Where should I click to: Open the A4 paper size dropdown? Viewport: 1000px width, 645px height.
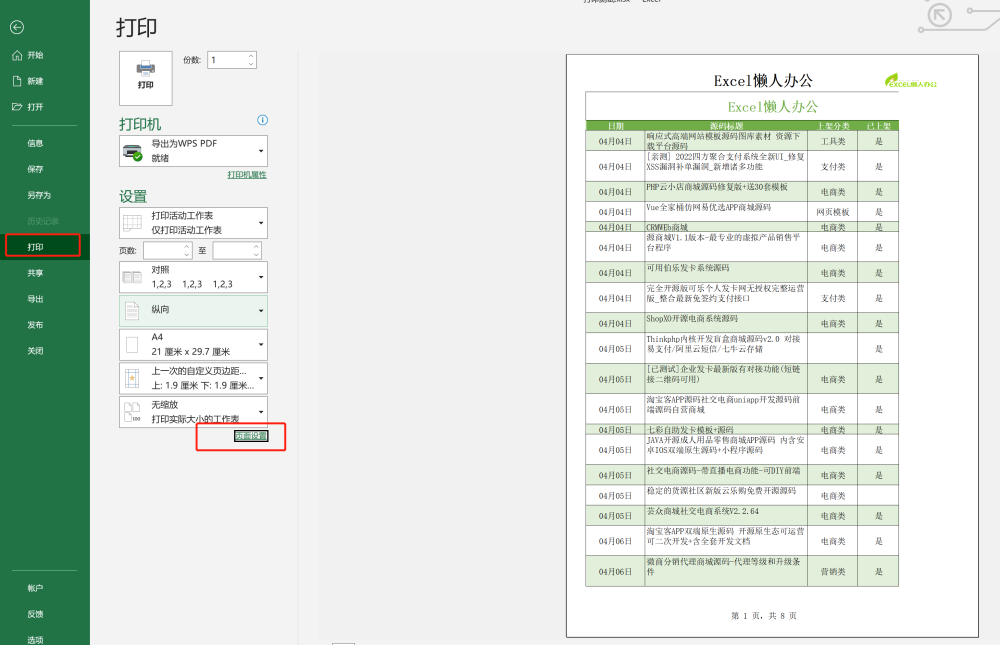[x=193, y=345]
